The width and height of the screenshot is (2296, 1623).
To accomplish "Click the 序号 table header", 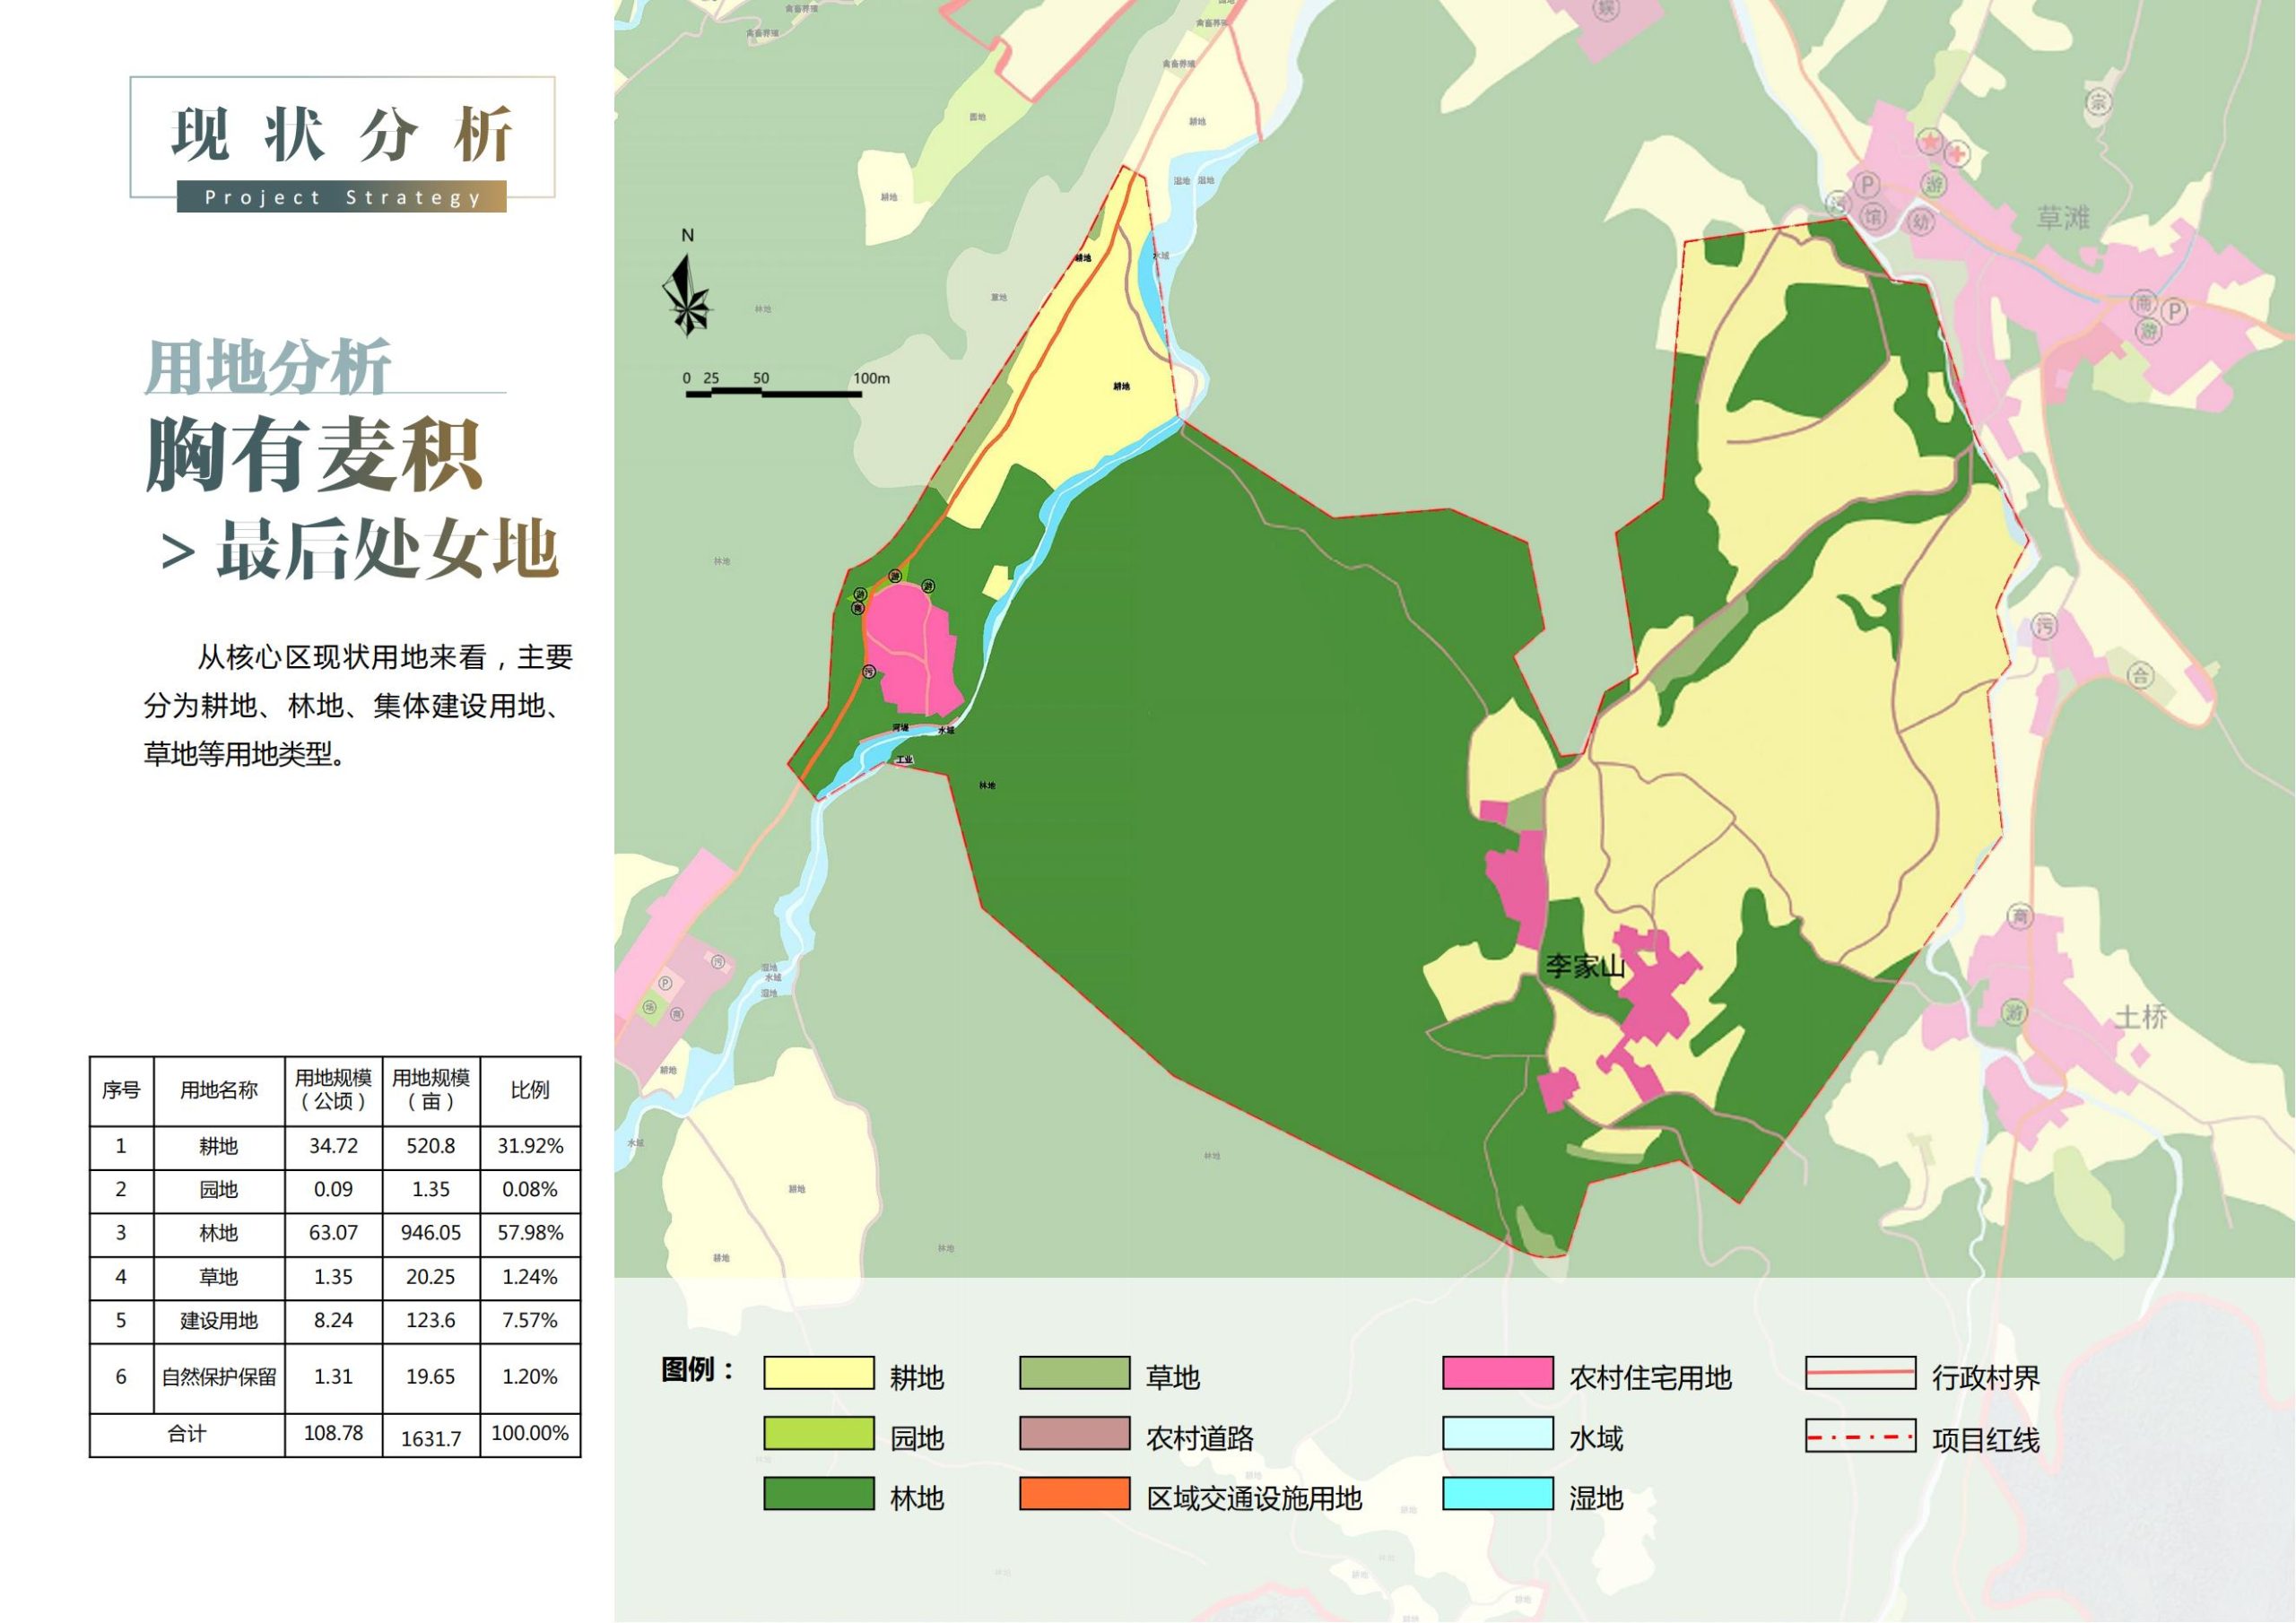I will pos(121,1090).
